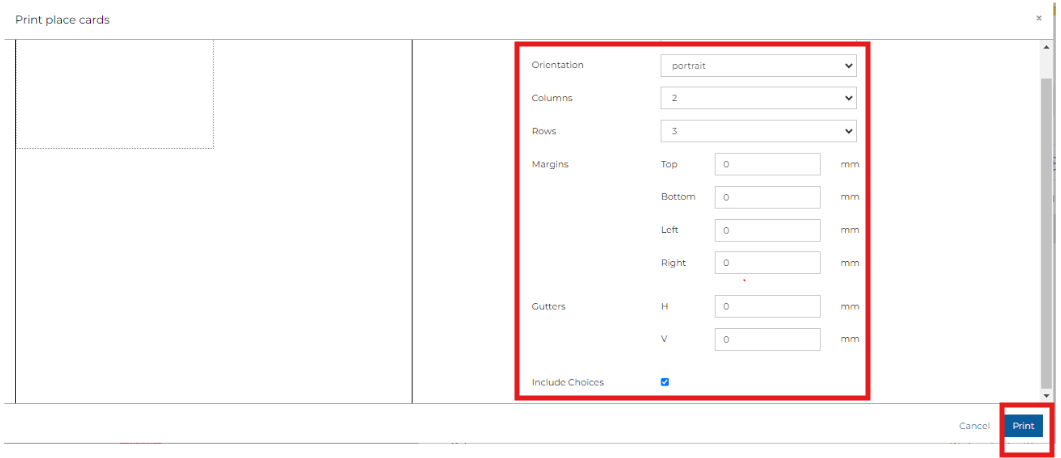Click the Cancel link
This screenshot has width=1061, height=458.
point(974,426)
